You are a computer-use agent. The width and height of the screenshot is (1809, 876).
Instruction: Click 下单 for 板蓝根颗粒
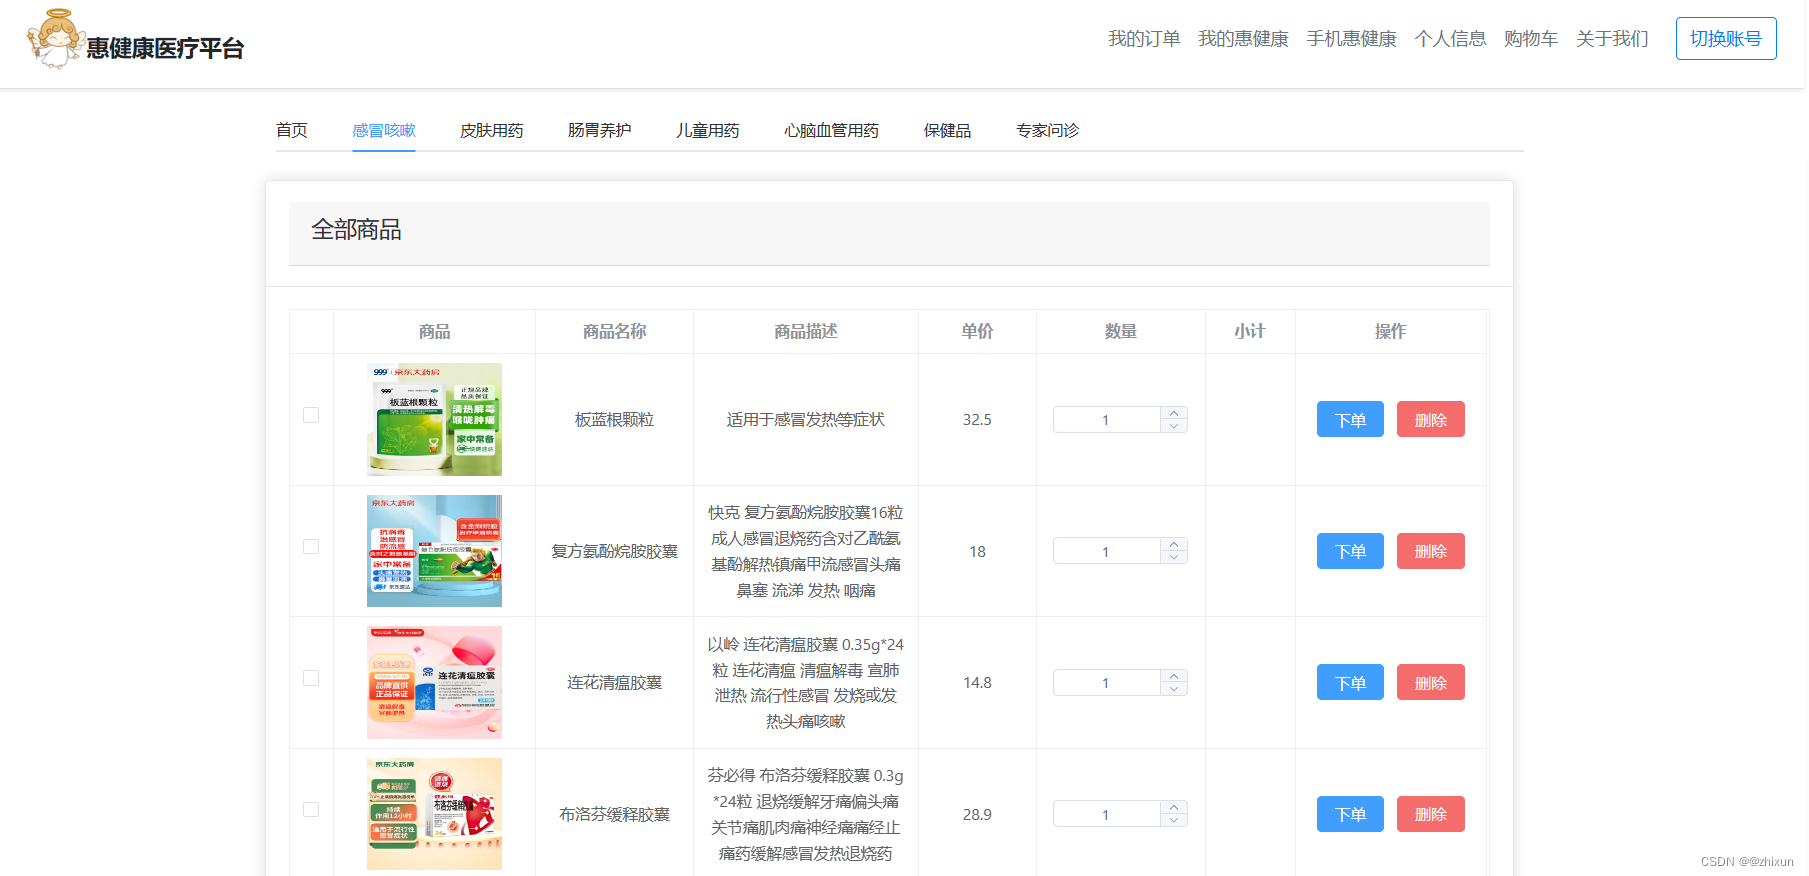1350,419
